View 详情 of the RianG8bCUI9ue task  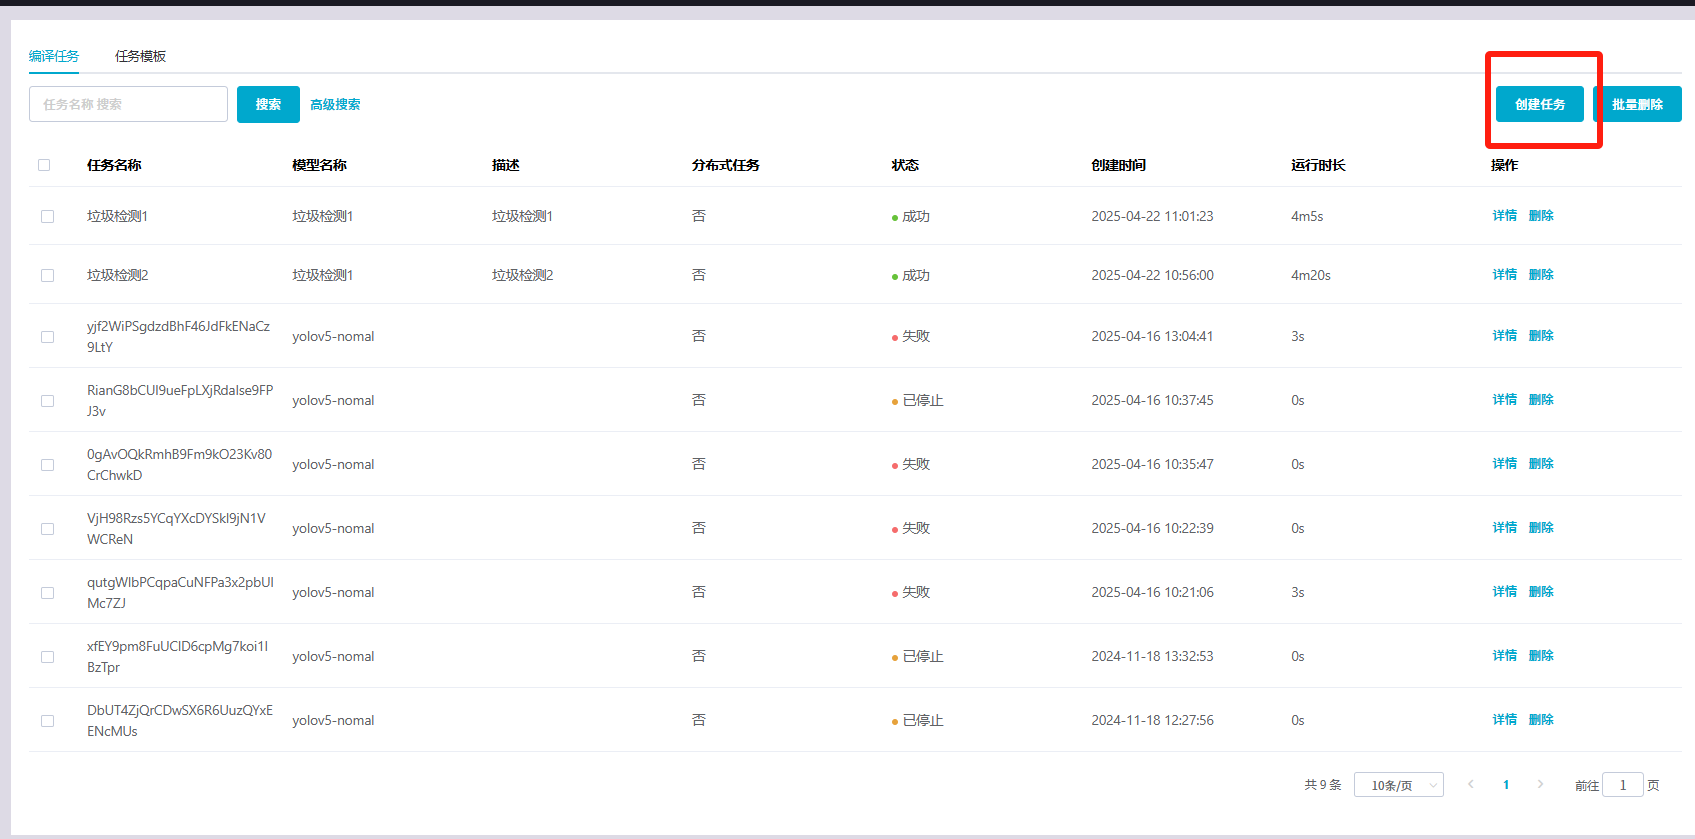(x=1504, y=400)
